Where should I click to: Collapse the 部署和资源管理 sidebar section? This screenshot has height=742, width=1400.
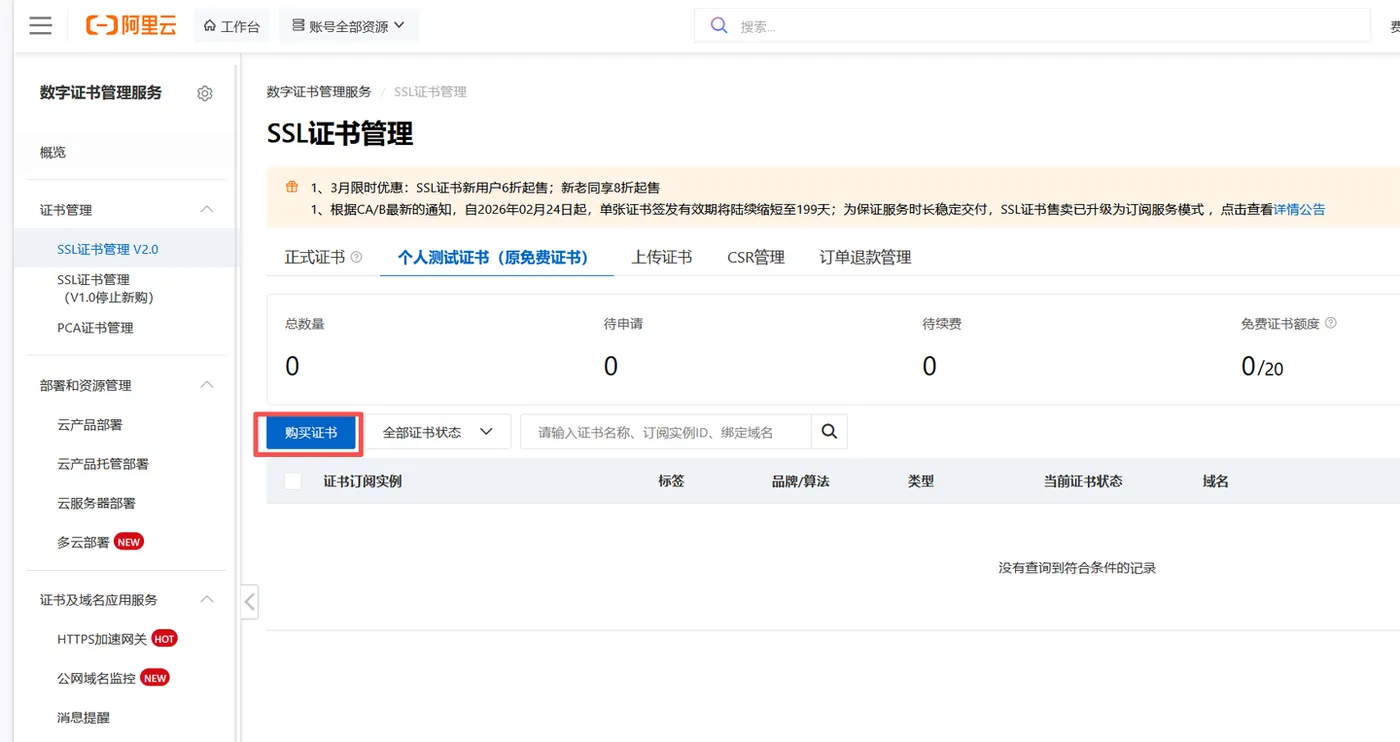pos(207,385)
